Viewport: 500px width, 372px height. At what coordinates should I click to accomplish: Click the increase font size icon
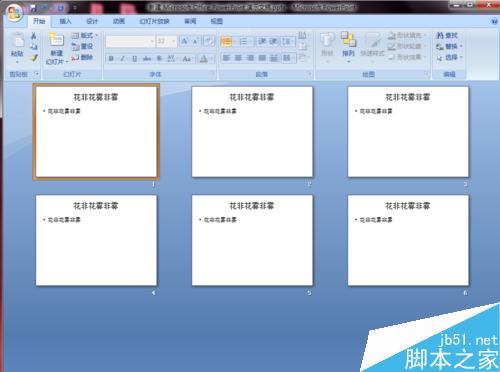[x=184, y=41]
